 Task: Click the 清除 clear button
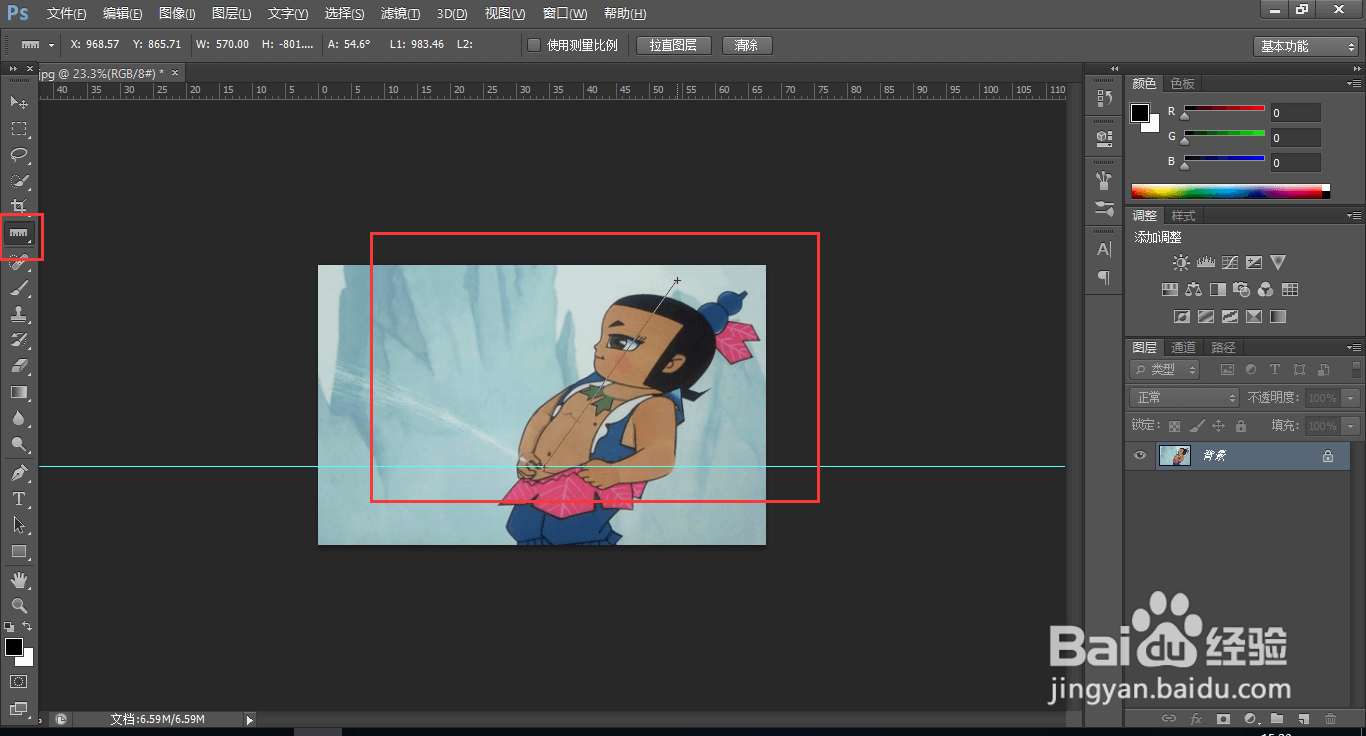747,46
